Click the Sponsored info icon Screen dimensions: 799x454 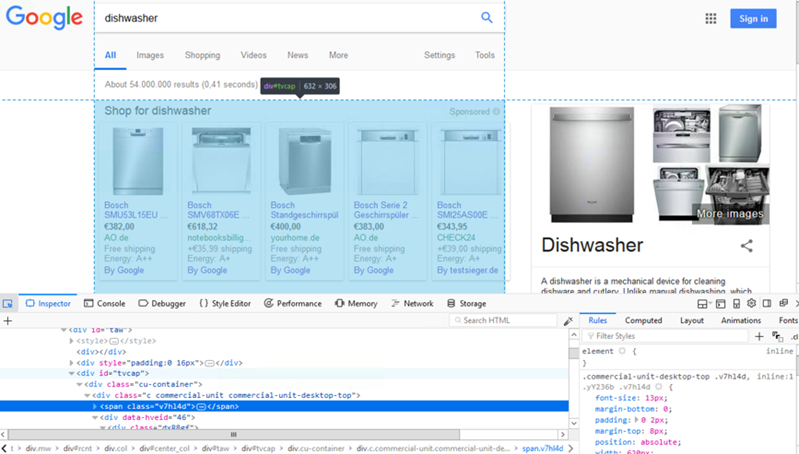point(496,112)
